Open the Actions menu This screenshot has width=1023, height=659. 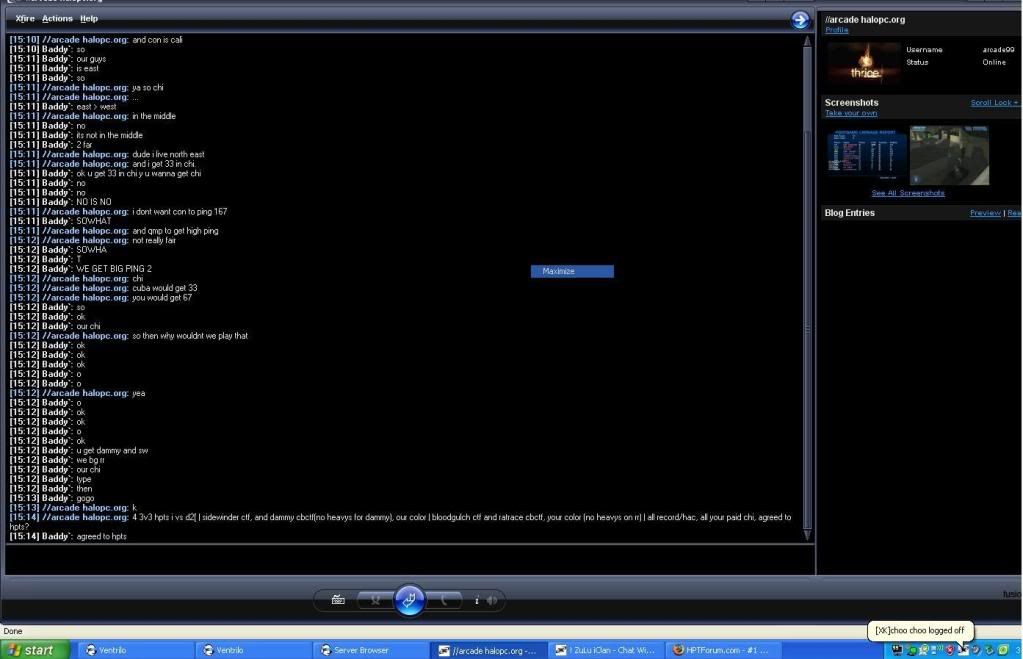57,19
